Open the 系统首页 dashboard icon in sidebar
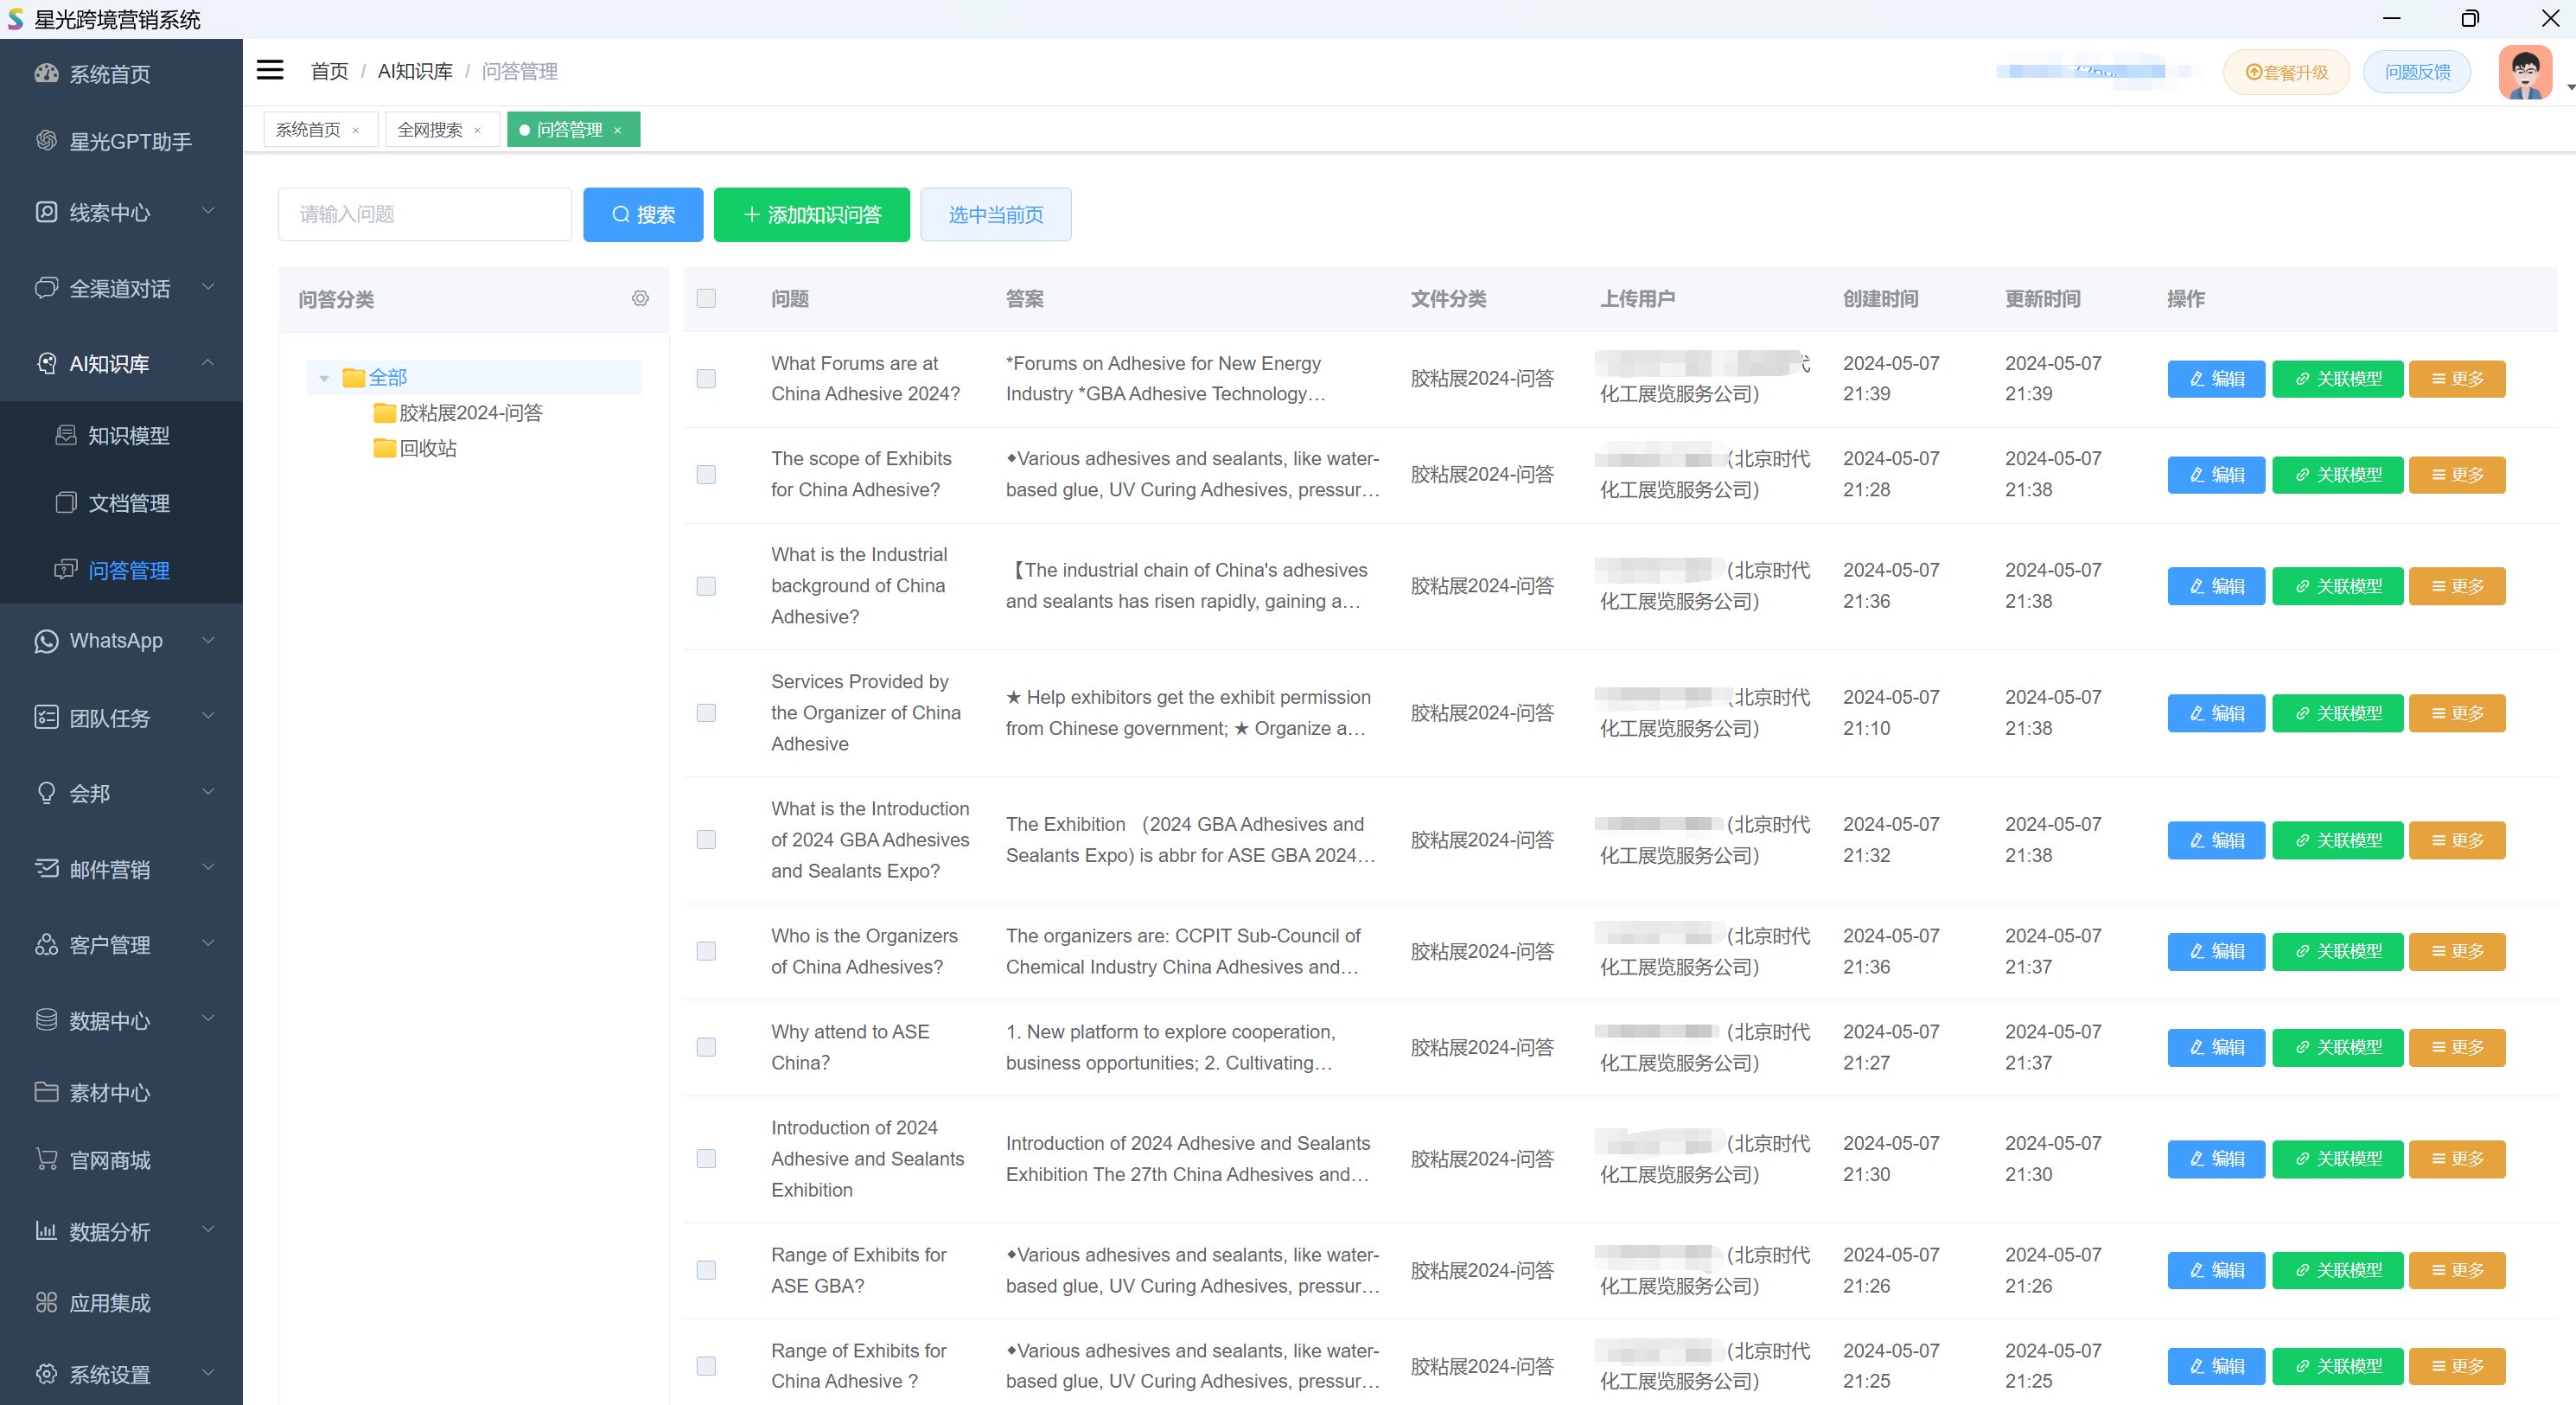2576x1405 pixels. point(46,73)
